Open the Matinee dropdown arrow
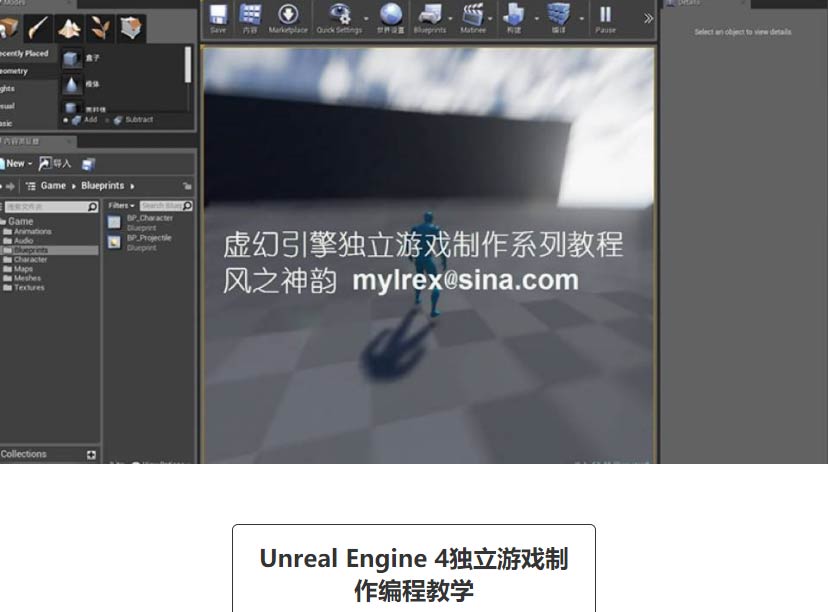This screenshot has width=828, height=612. pyautogui.click(x=491, y=19)
